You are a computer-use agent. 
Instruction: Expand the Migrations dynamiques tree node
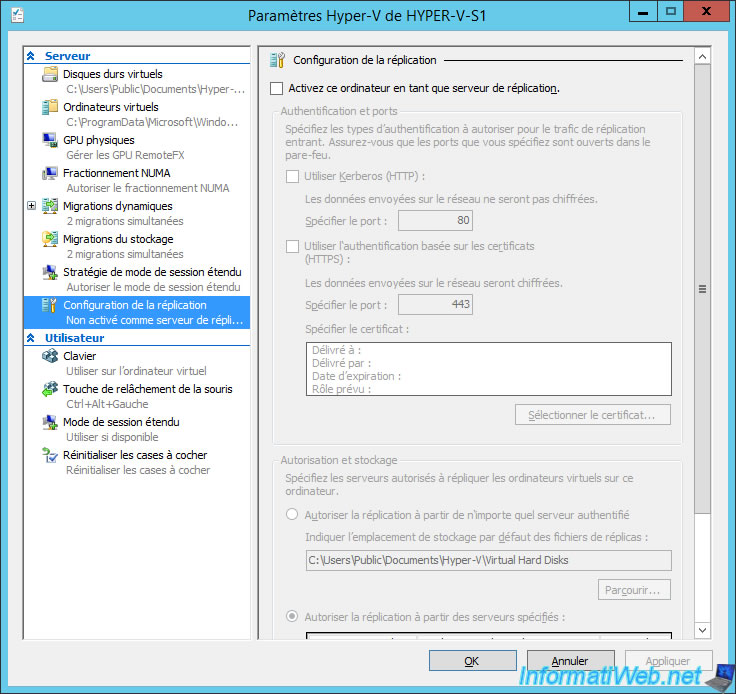pos(31,206)
